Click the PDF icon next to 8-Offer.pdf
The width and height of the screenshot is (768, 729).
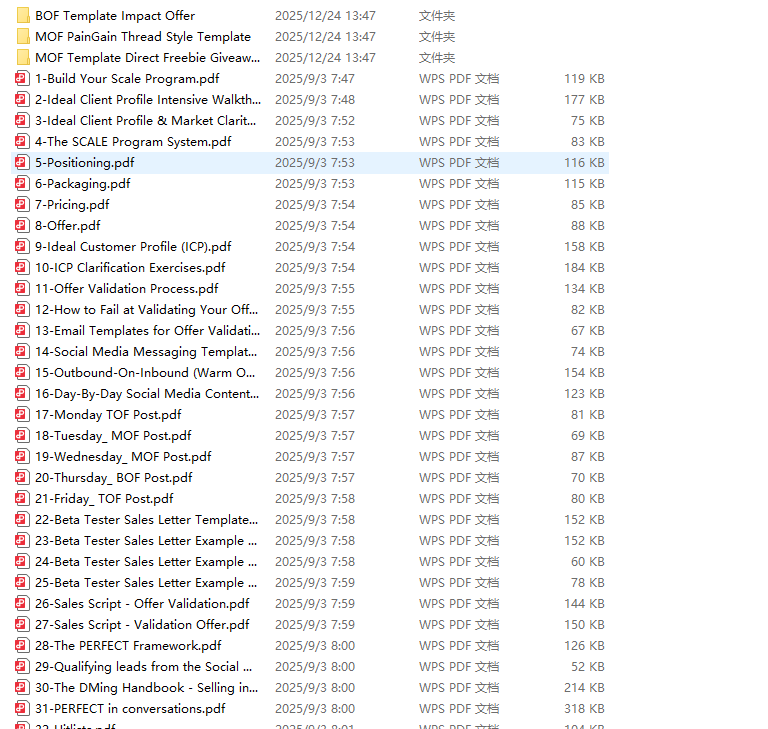tap(23, 226)
